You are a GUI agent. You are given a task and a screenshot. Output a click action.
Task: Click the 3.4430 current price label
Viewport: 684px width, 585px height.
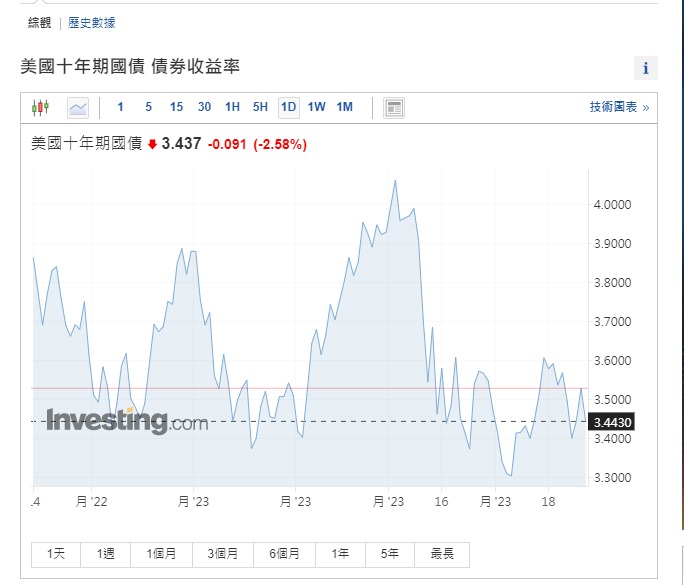(612, 422)
